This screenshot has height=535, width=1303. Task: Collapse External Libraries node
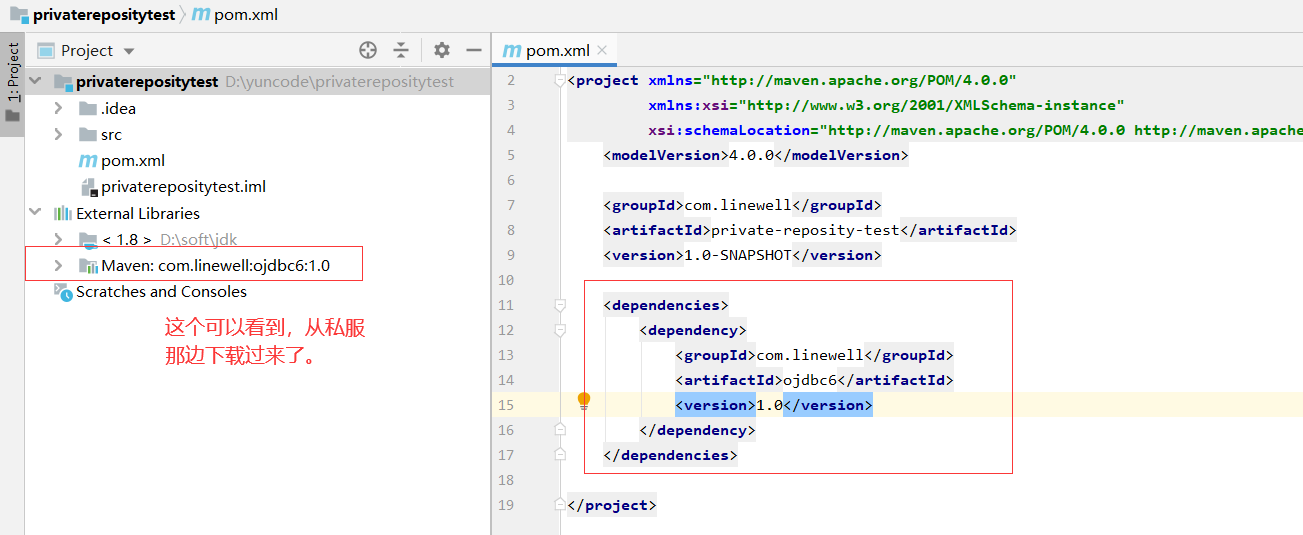pos(36,213)
